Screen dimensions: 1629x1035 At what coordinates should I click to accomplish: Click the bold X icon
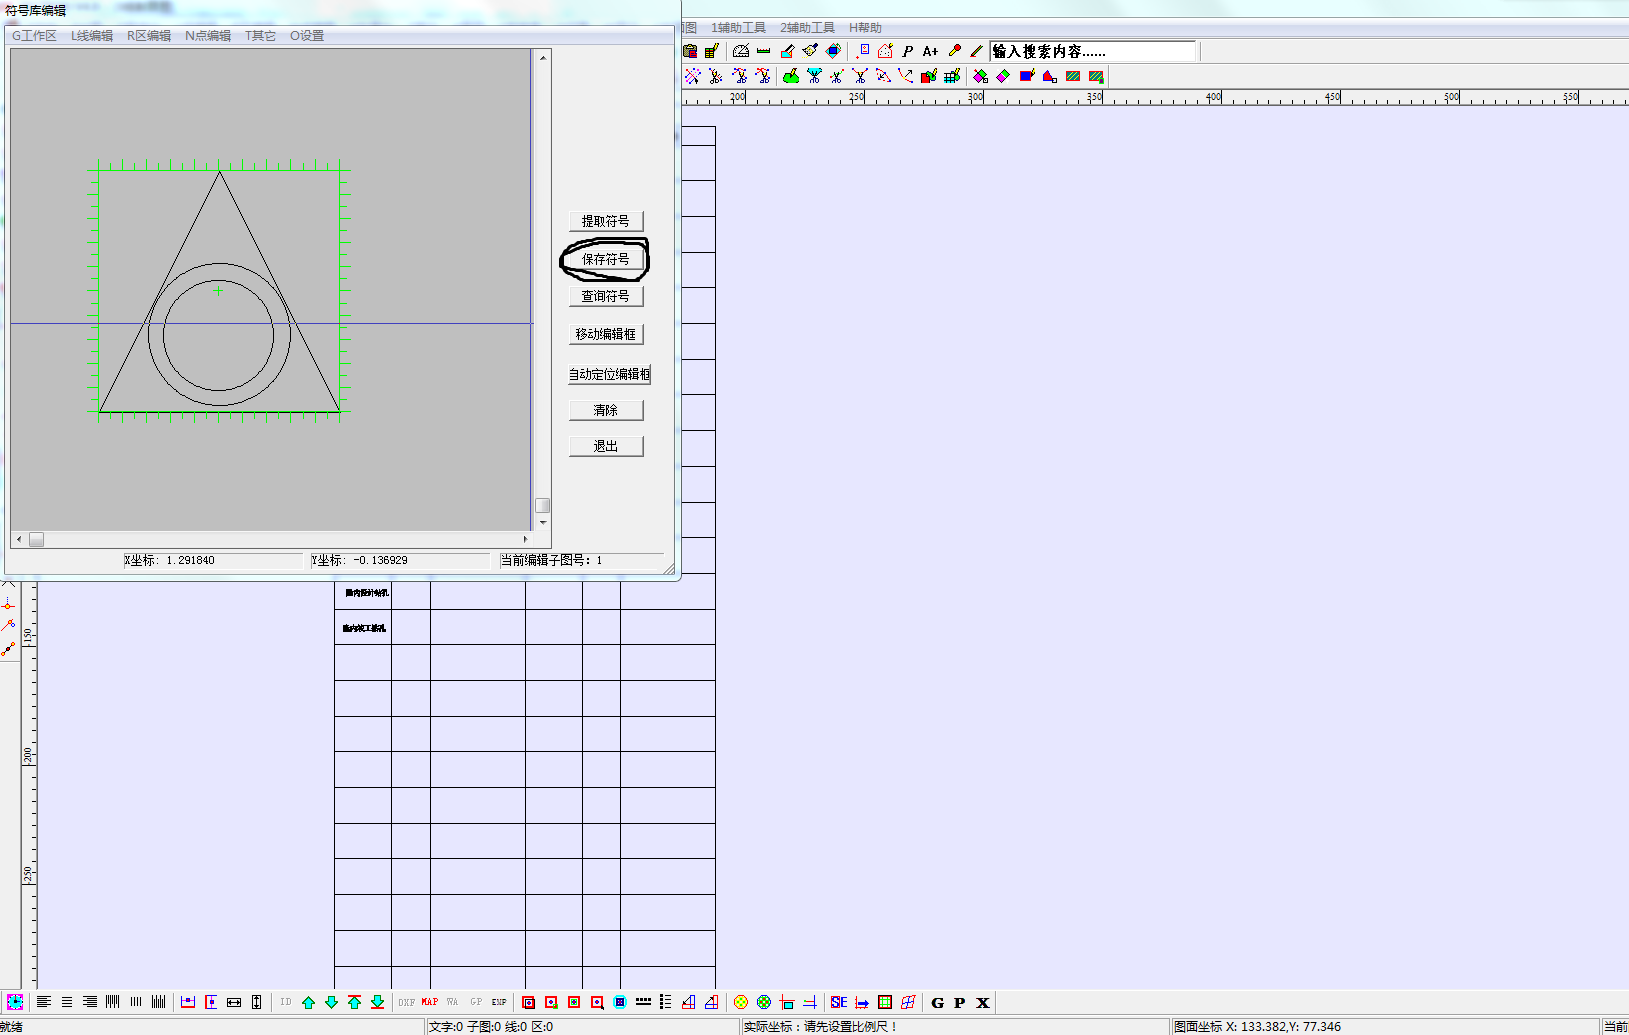click(x=983, y=1002)
